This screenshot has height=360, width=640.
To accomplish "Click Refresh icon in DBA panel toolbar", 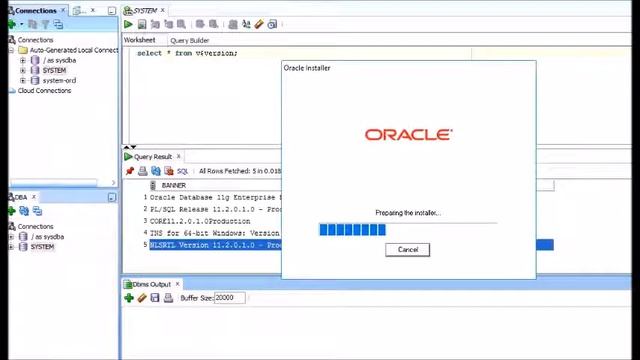I will tap(24, 211).
